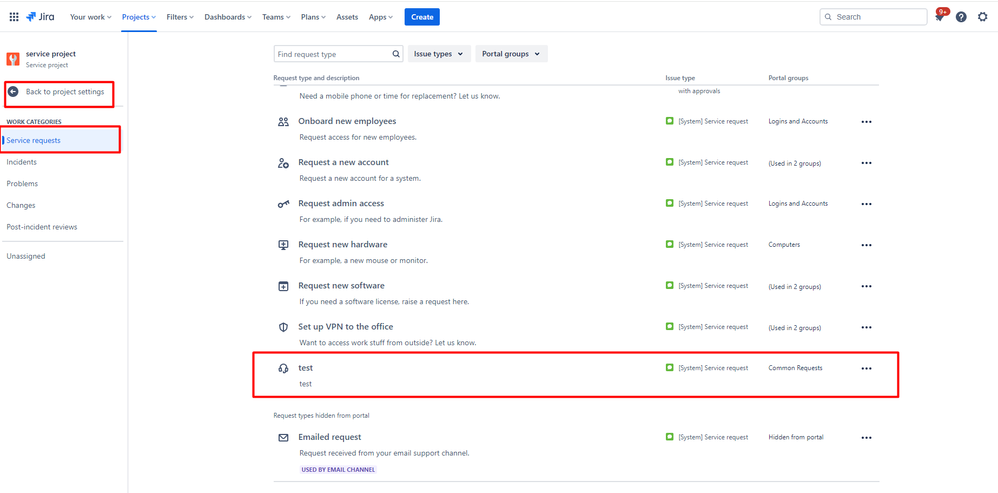998x493 pixels.
Task: Click the Request a new account icon
Action: (x=284, y=163)
